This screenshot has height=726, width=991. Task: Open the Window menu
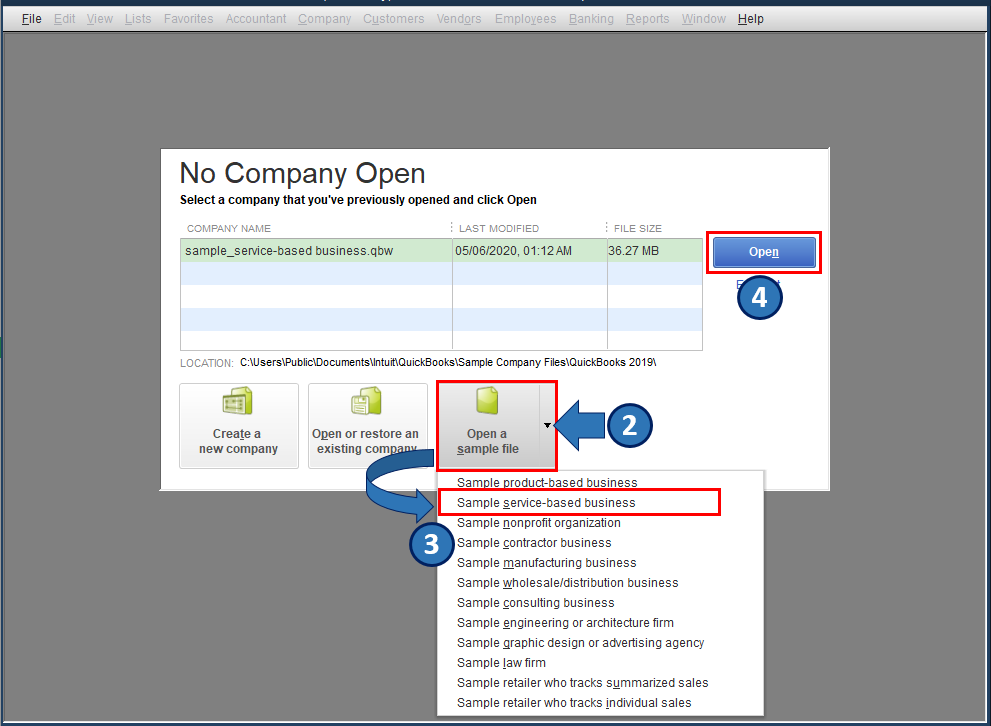coord(703,19)
